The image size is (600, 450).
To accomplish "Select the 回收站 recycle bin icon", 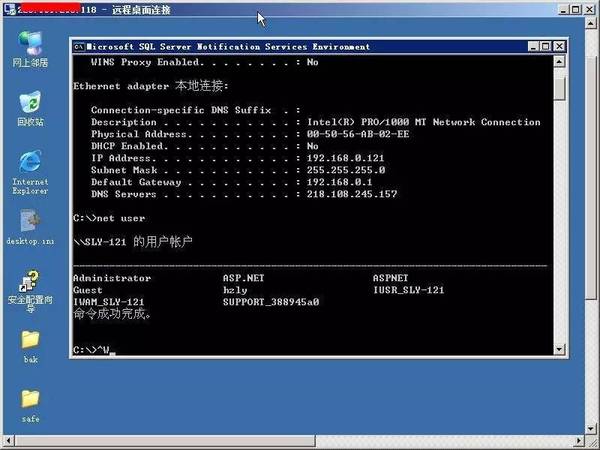I will coord(30,109).
